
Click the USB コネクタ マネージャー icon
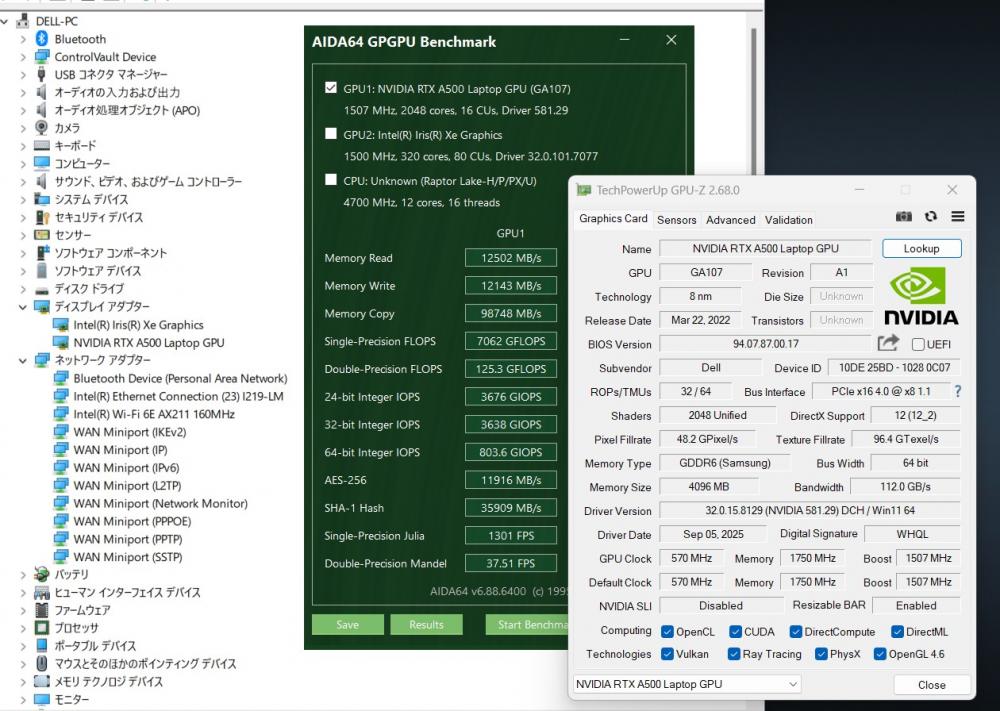pos(41,74)
